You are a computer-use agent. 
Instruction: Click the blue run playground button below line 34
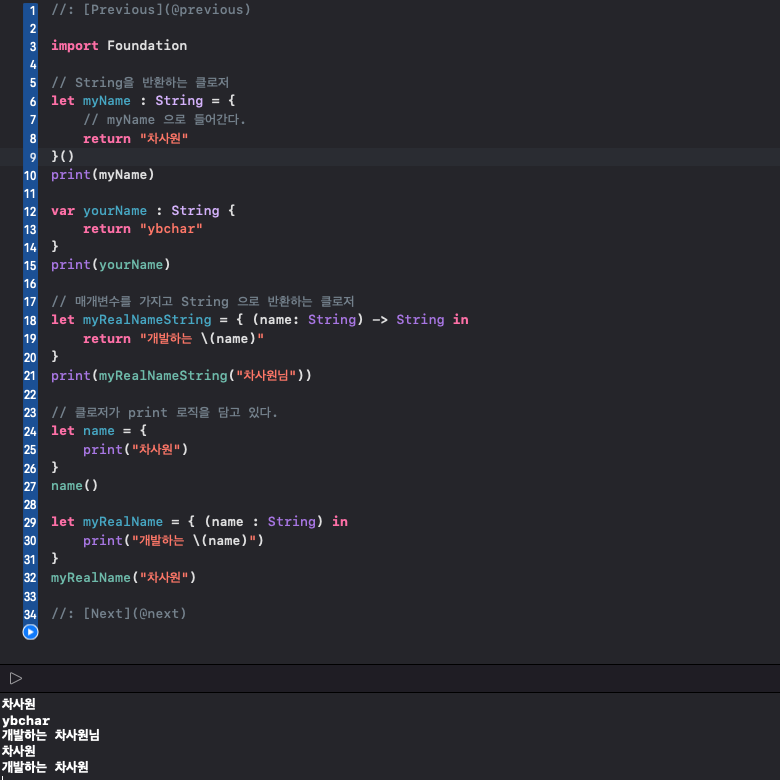tap(30, 632)
